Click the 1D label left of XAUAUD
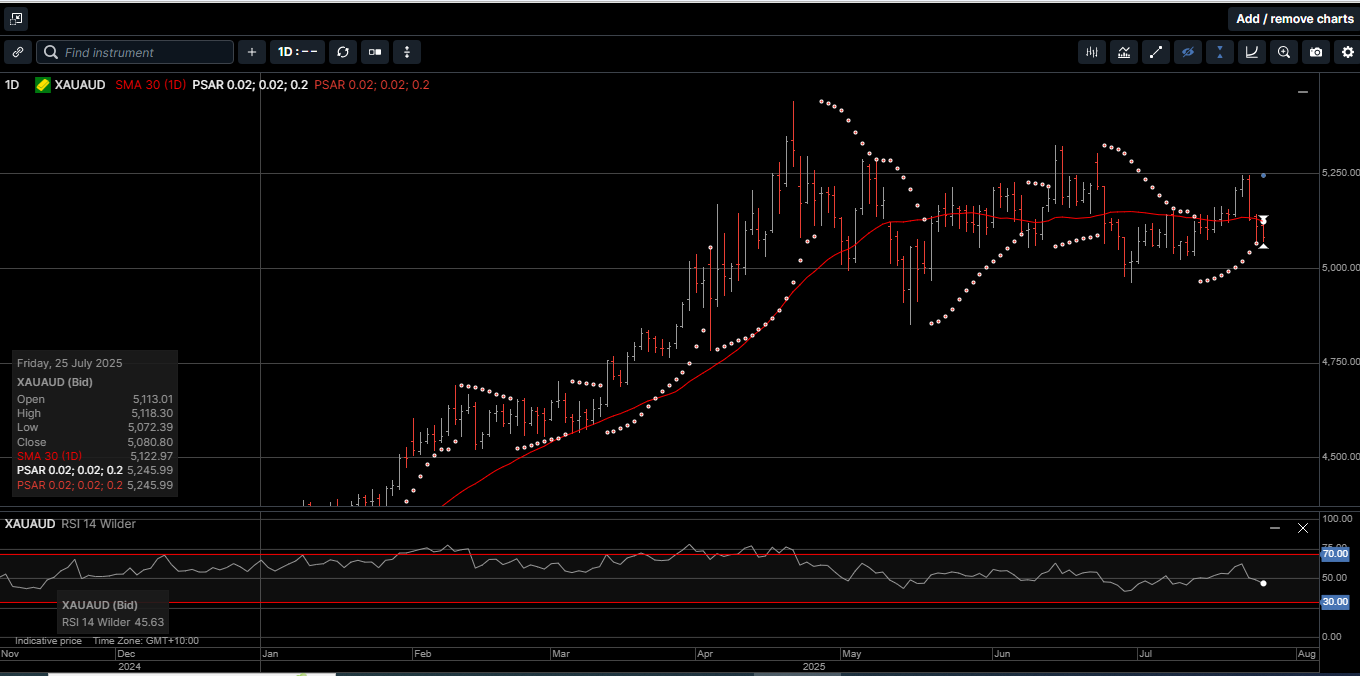Image resolution: width=1360 pixels, height=676 pixels. click(x=12, y=85)
